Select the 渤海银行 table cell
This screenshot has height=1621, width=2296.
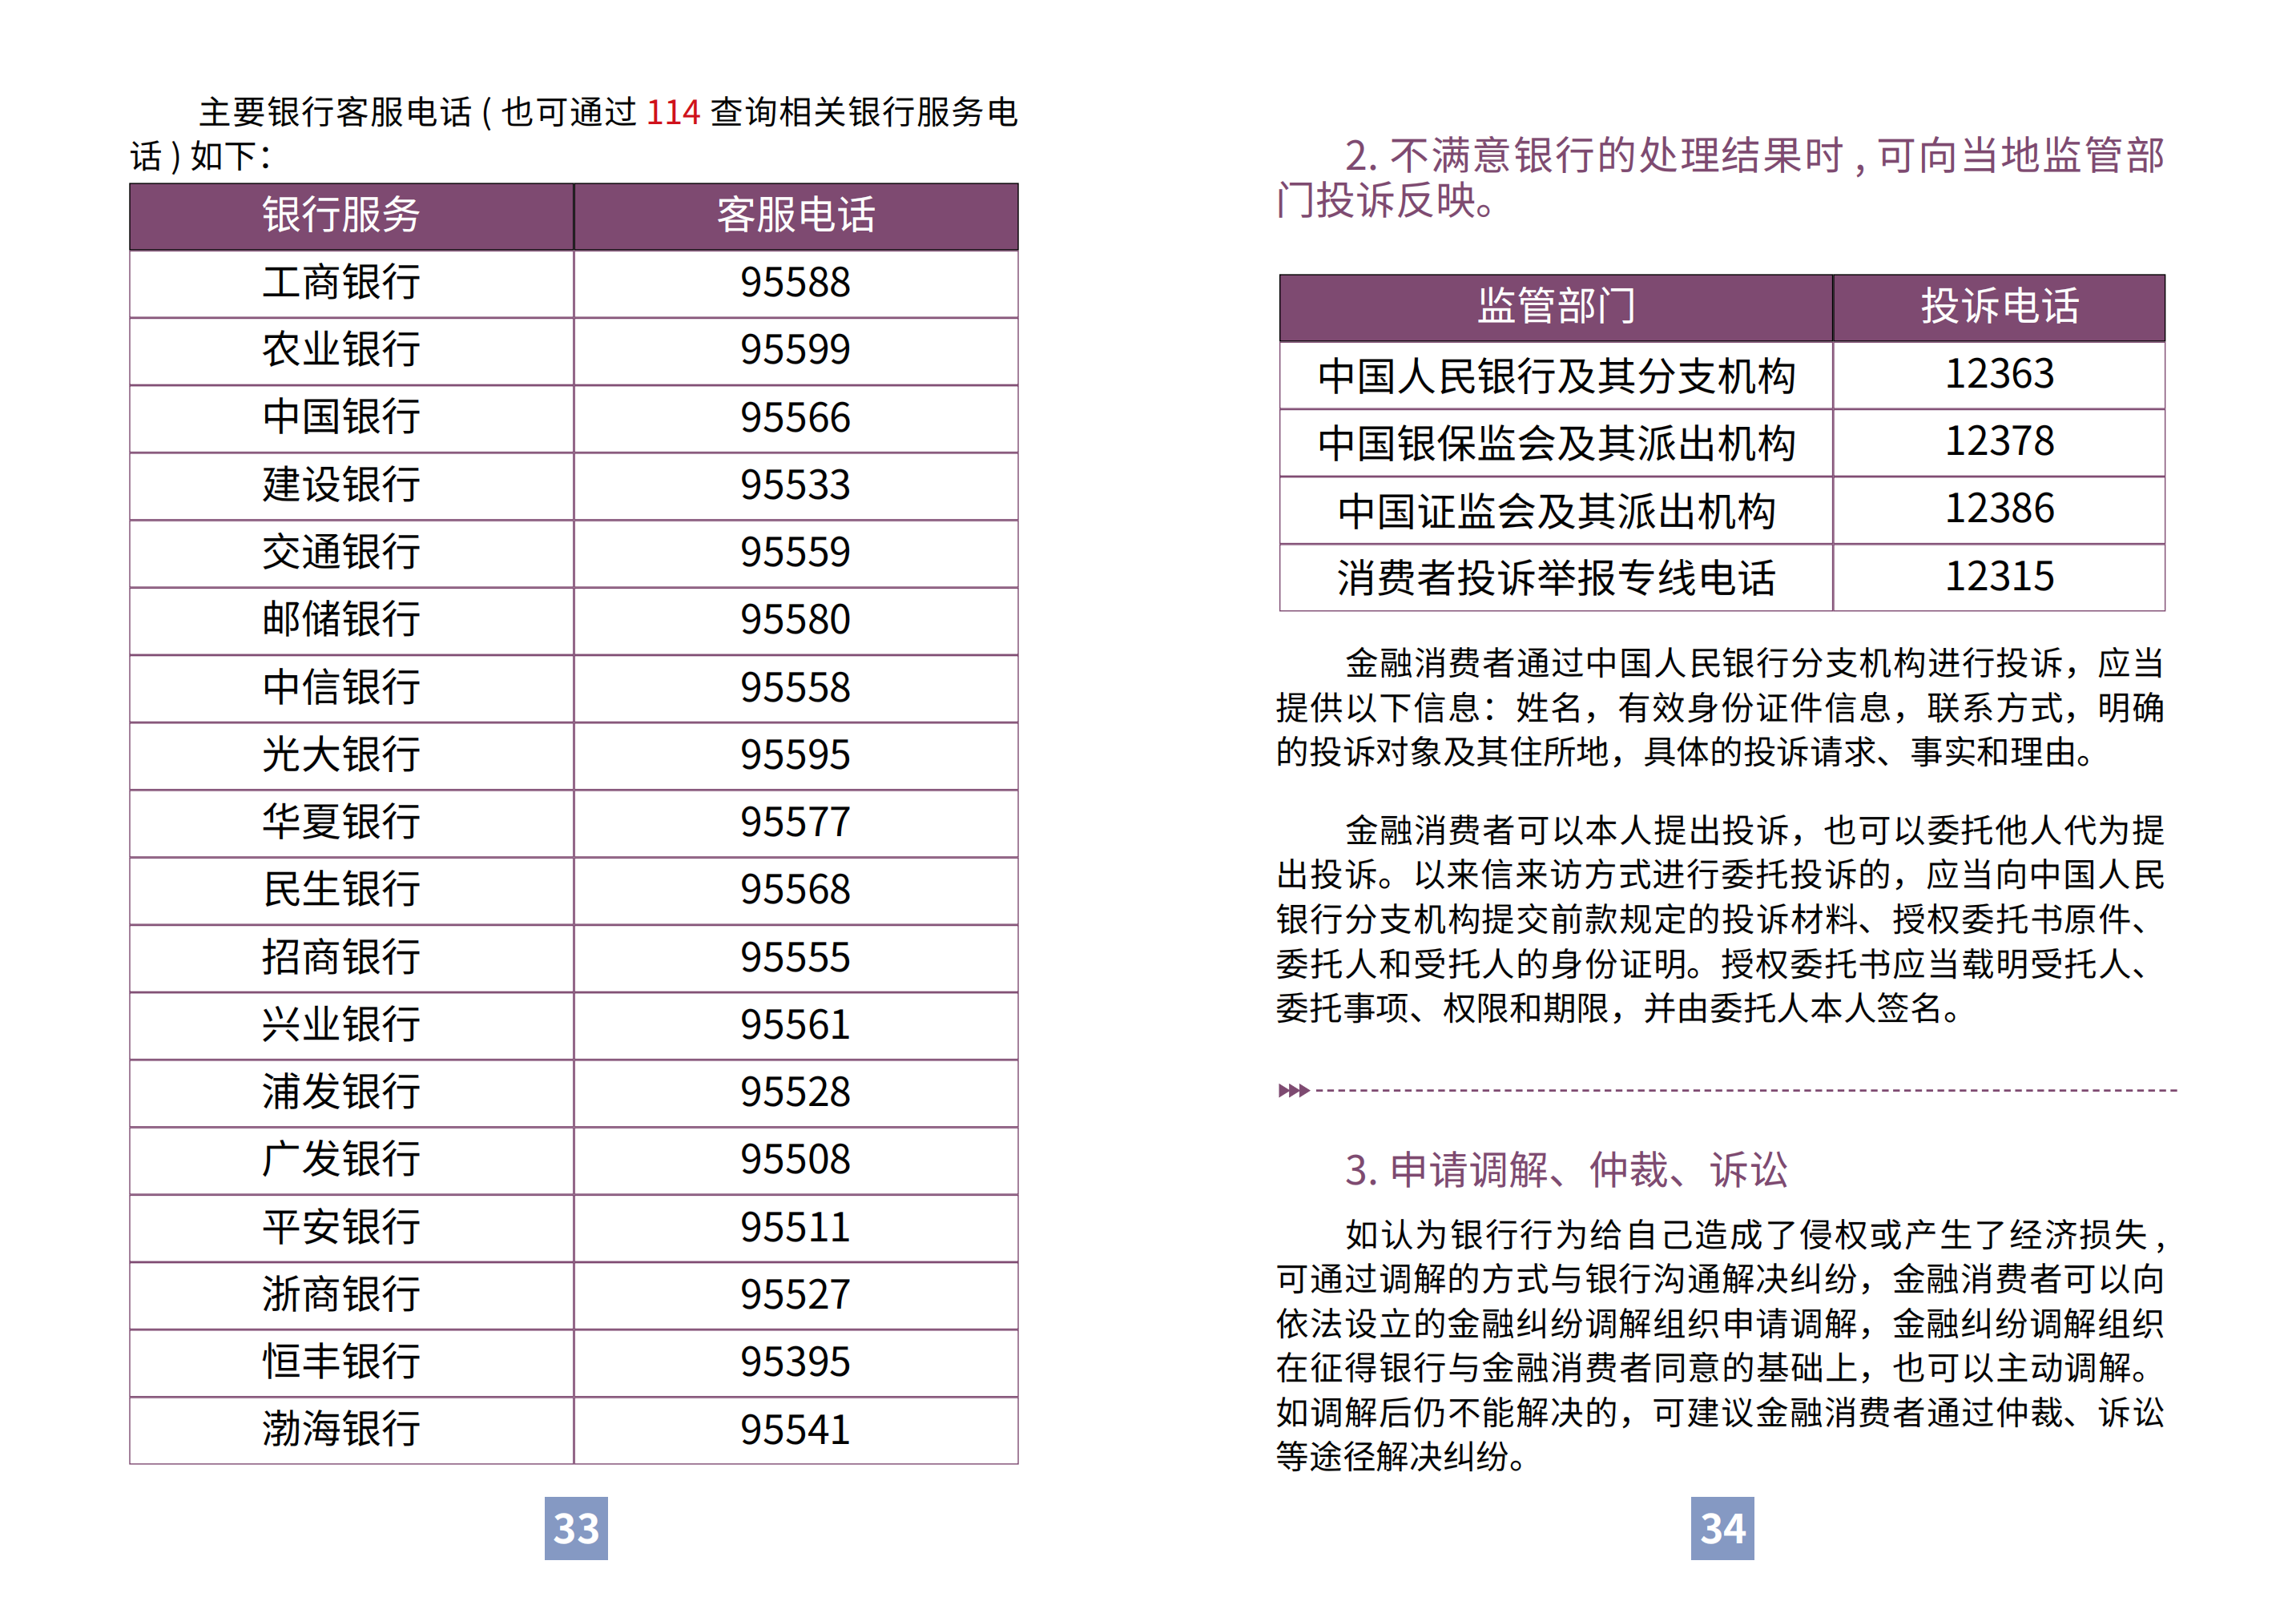[x=341, y=1429]
